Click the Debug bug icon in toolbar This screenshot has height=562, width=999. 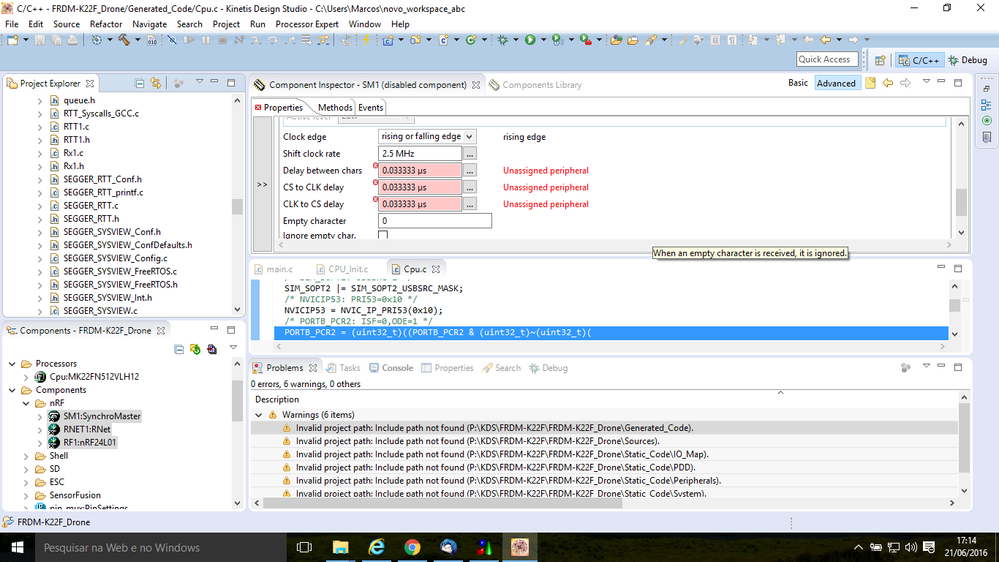click(x=503, y=40)
